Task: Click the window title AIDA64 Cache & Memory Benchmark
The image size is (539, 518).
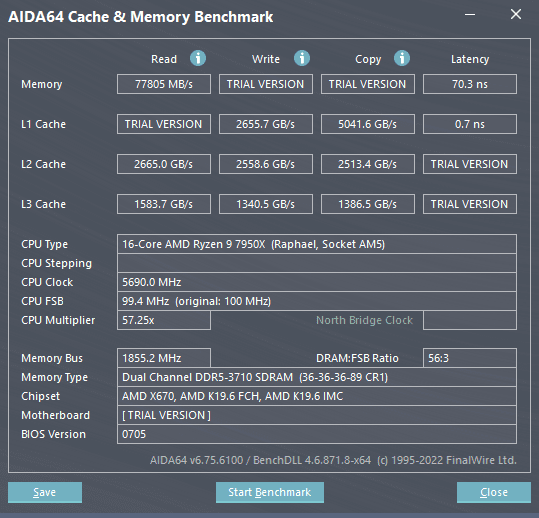Action: click(141, 17)
